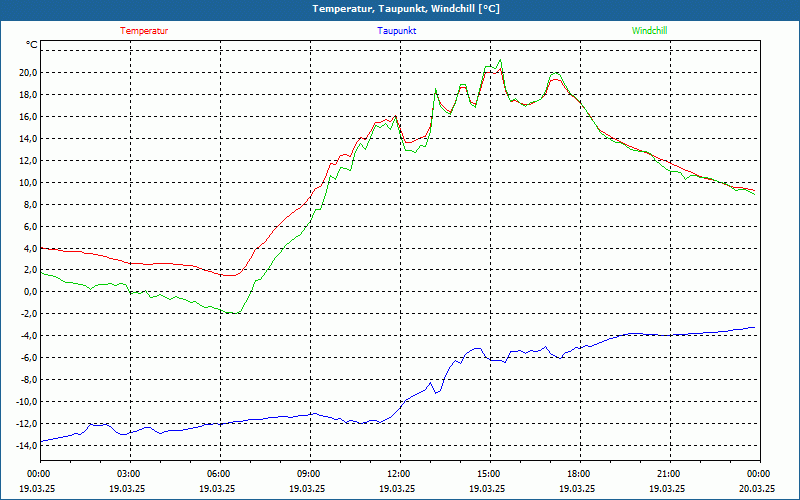Select the 15:00 time label on x-axis
The width and height of the screenshot is (800, 500).
pyautogui.click(x=489, y=474)
